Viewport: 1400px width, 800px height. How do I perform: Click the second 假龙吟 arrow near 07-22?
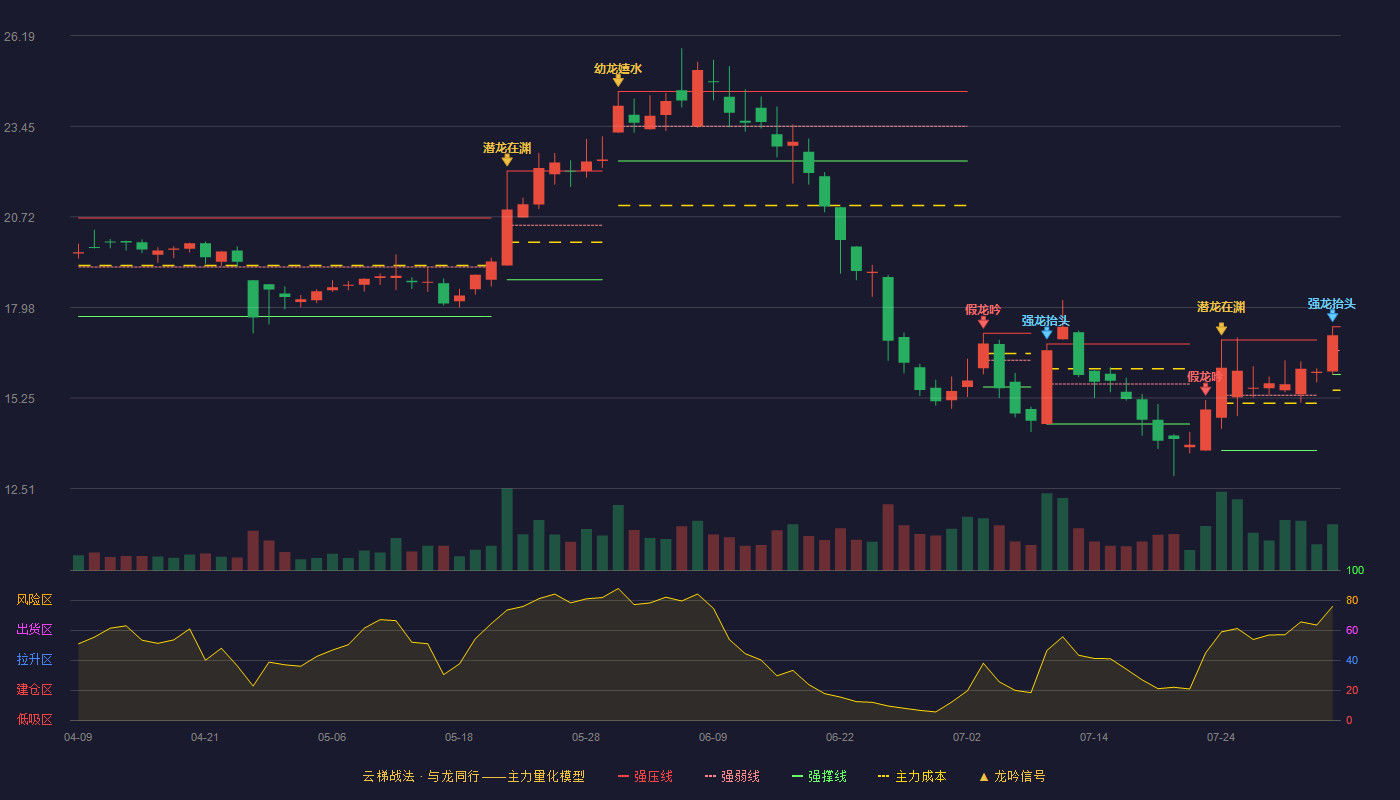tap(1205, 389)
